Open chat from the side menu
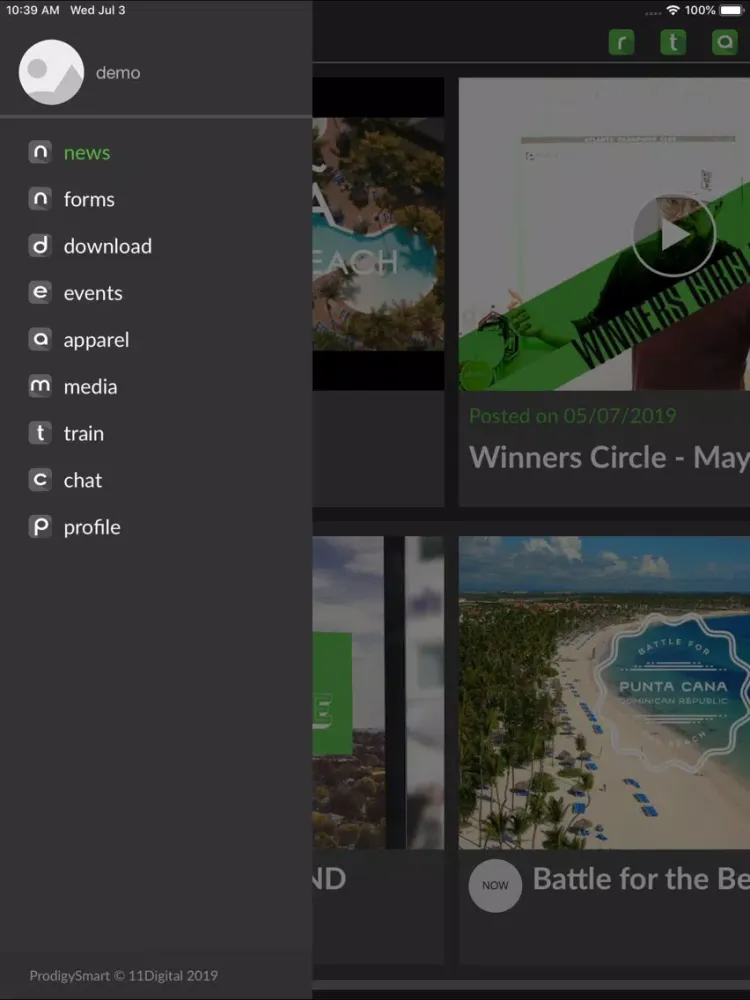 pos(83,480)
